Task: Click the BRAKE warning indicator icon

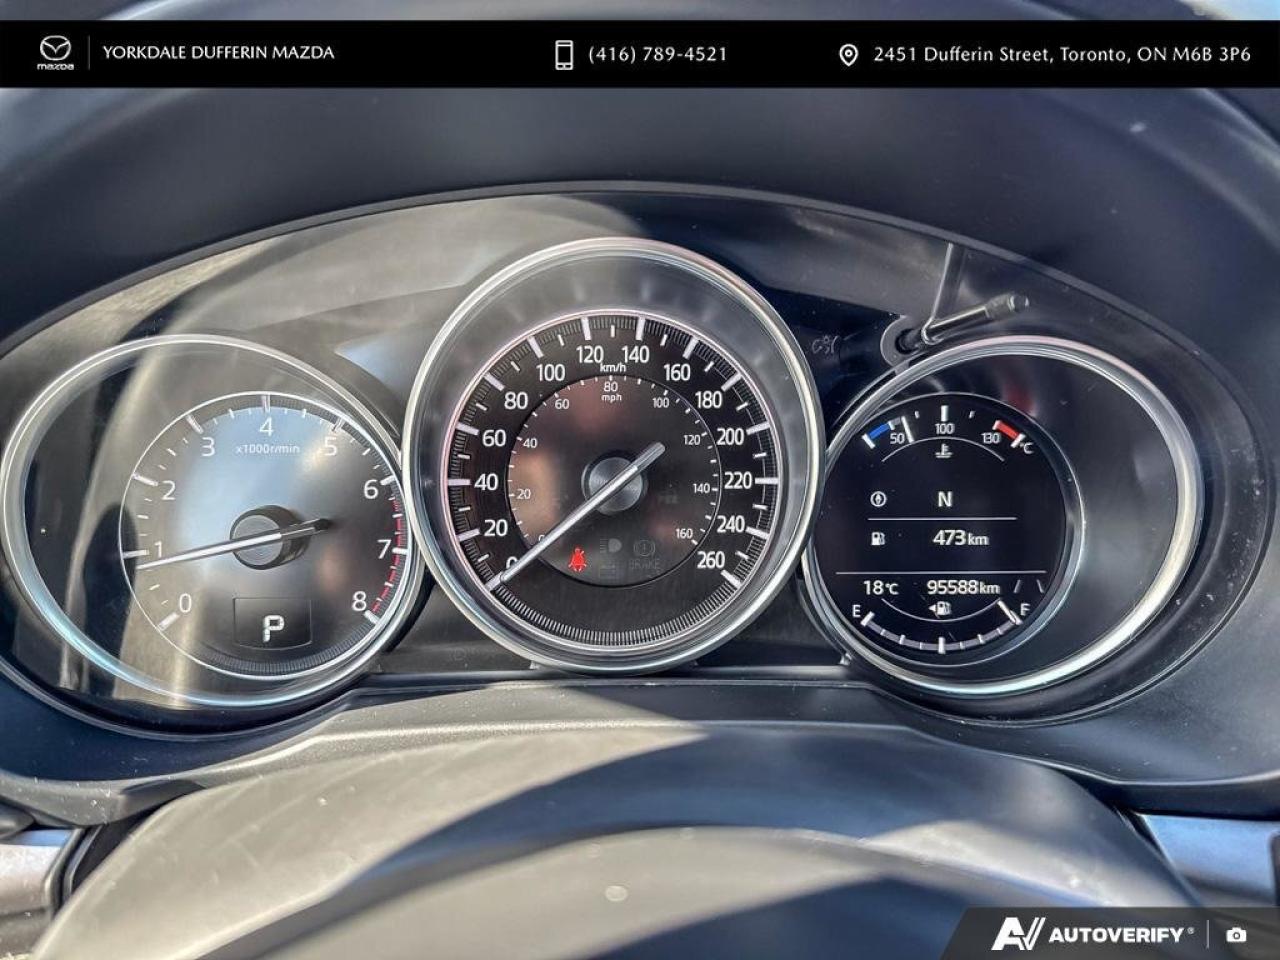Action: point(644,551)
